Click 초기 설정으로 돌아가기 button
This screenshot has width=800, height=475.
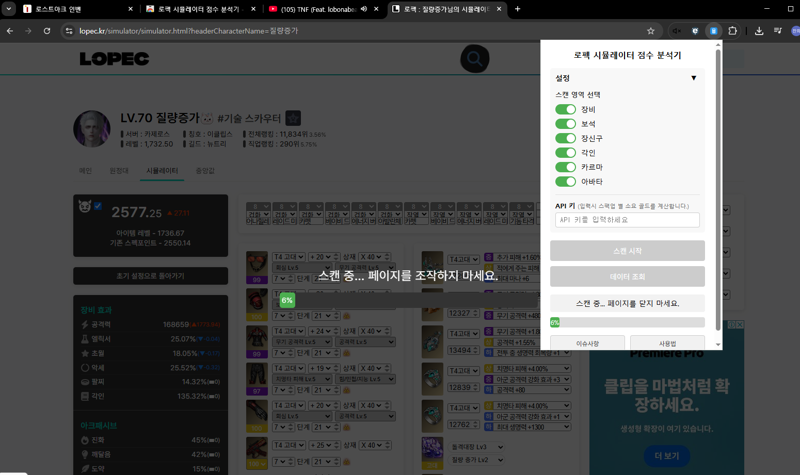coord(151,276)
